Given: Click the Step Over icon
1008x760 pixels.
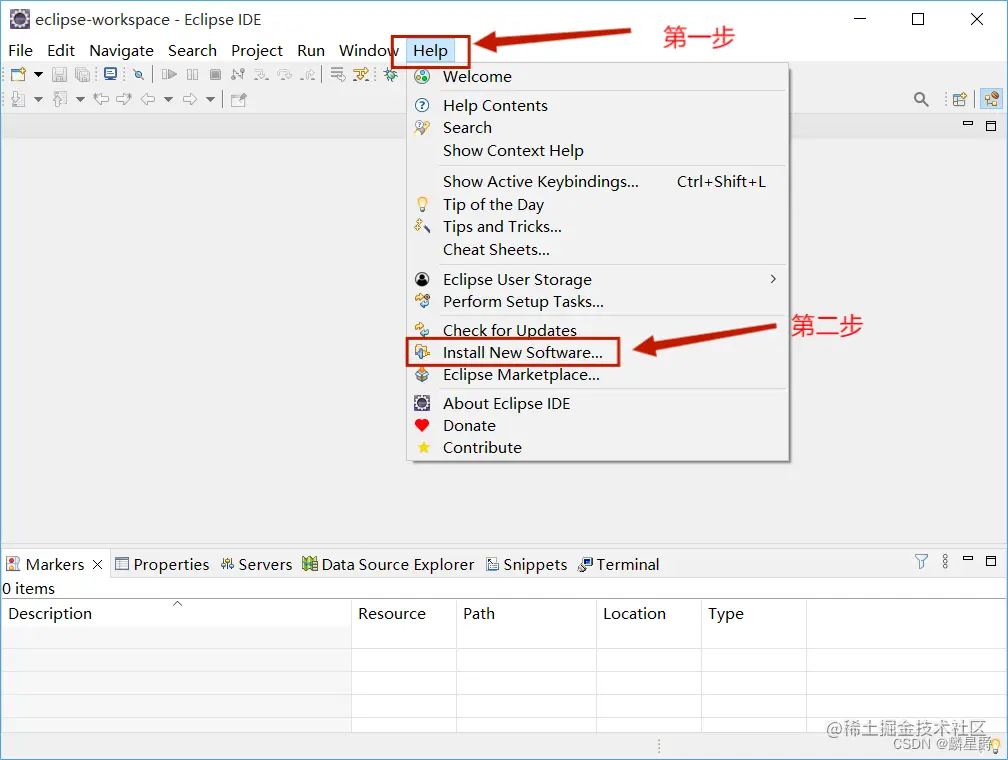Looking at the screenshot, I should [284, 75].
